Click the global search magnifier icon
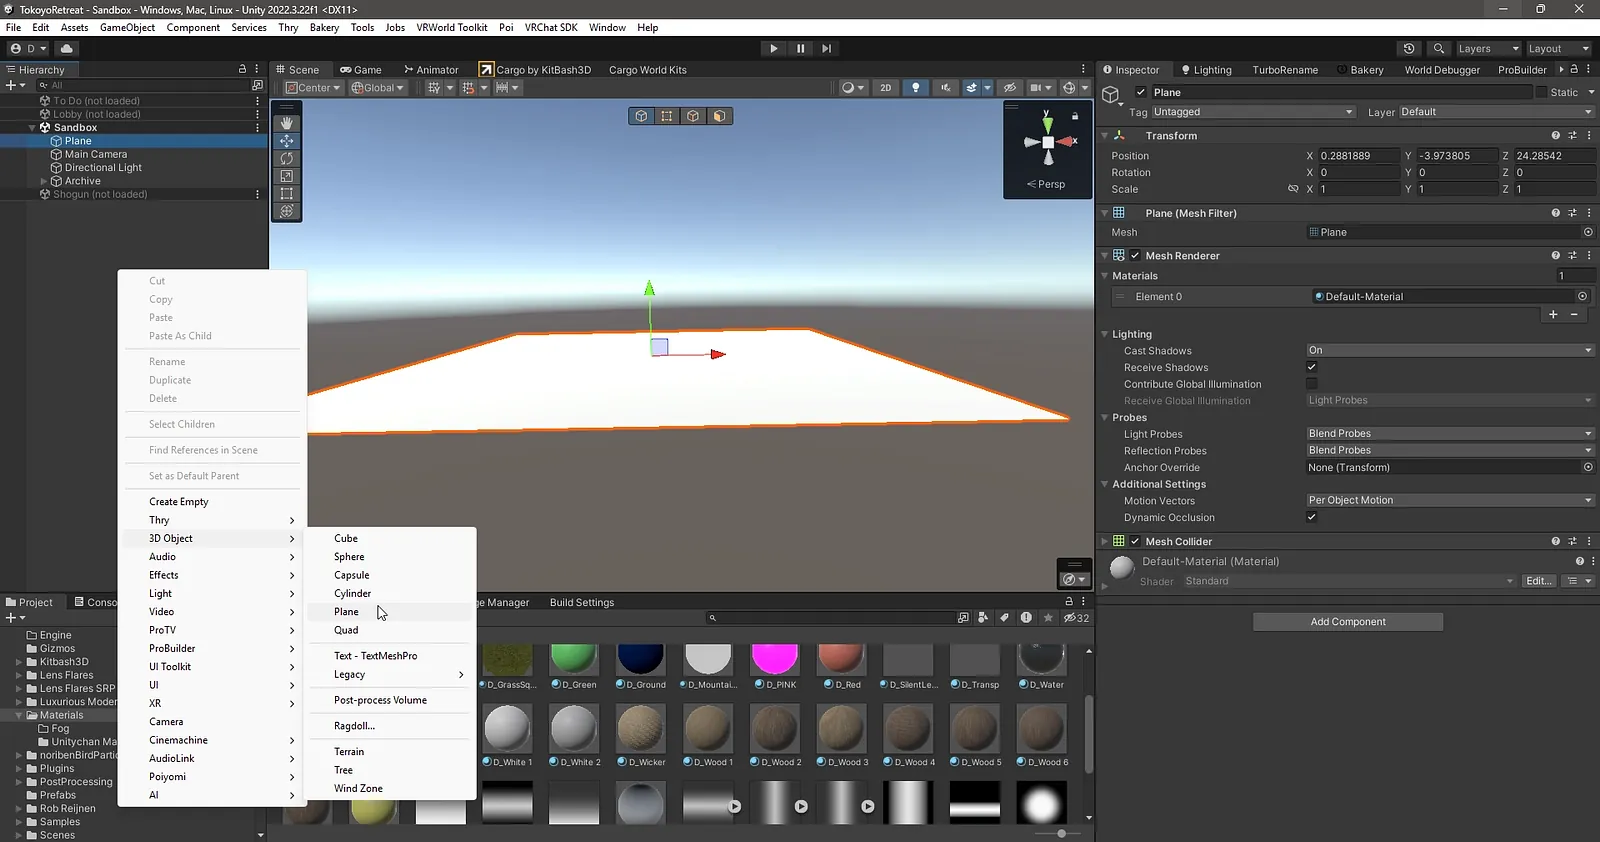This screenshot has width=1600, height=842. pos(1438,48)
